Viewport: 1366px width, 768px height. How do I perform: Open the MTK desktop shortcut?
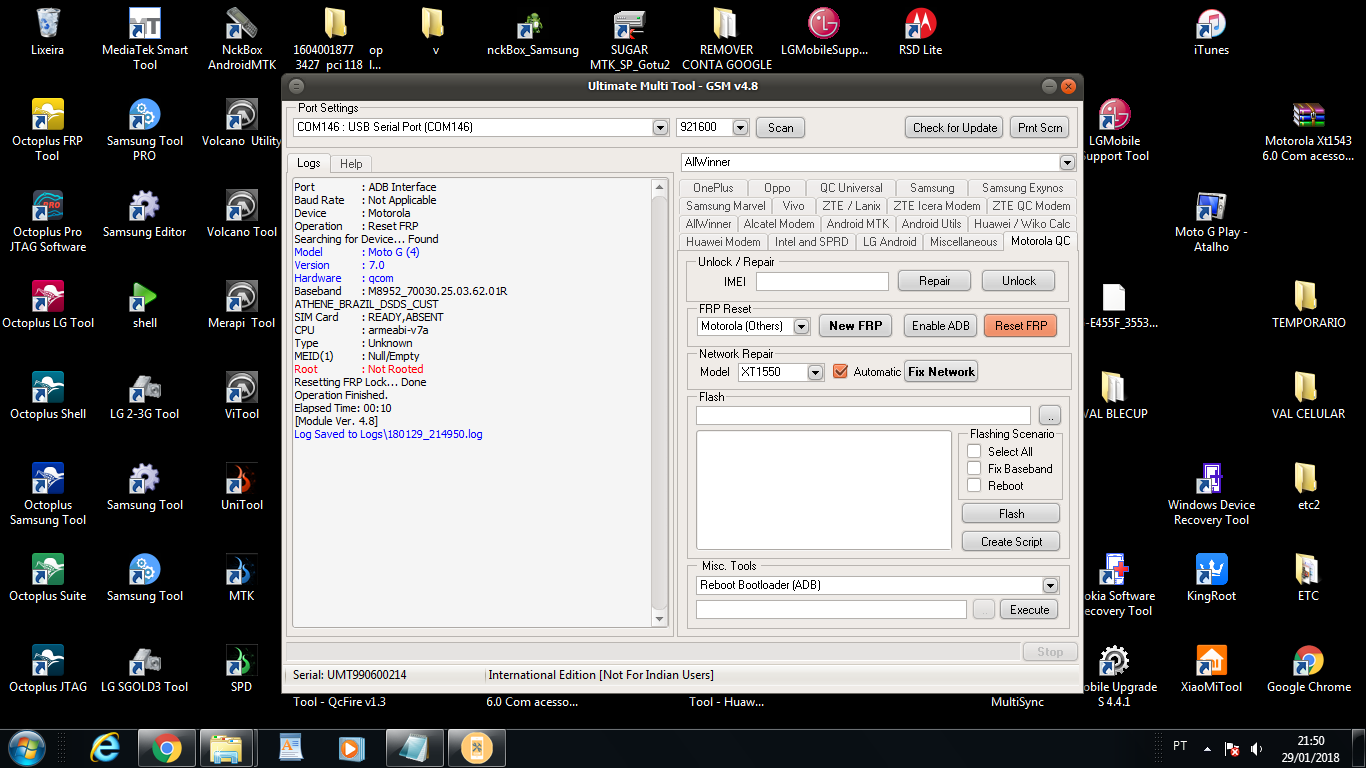click(241, 578)
